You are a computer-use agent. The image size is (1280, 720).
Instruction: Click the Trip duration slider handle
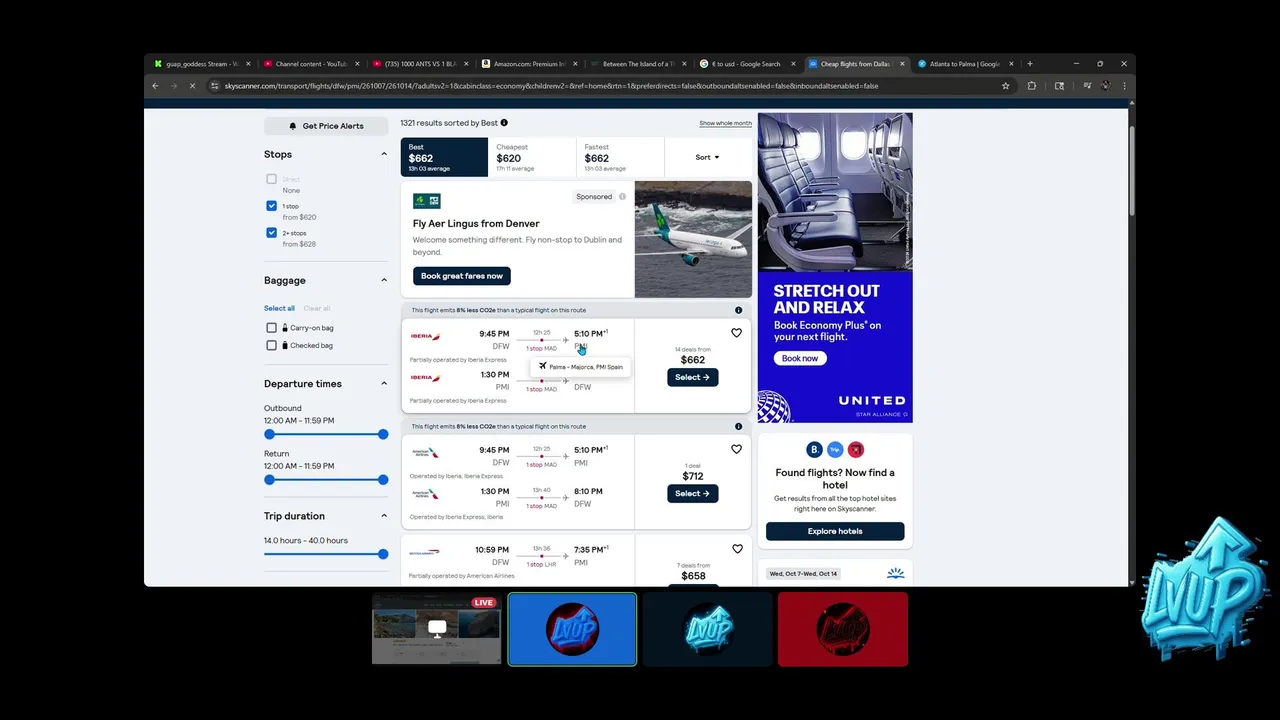(383, 554)
